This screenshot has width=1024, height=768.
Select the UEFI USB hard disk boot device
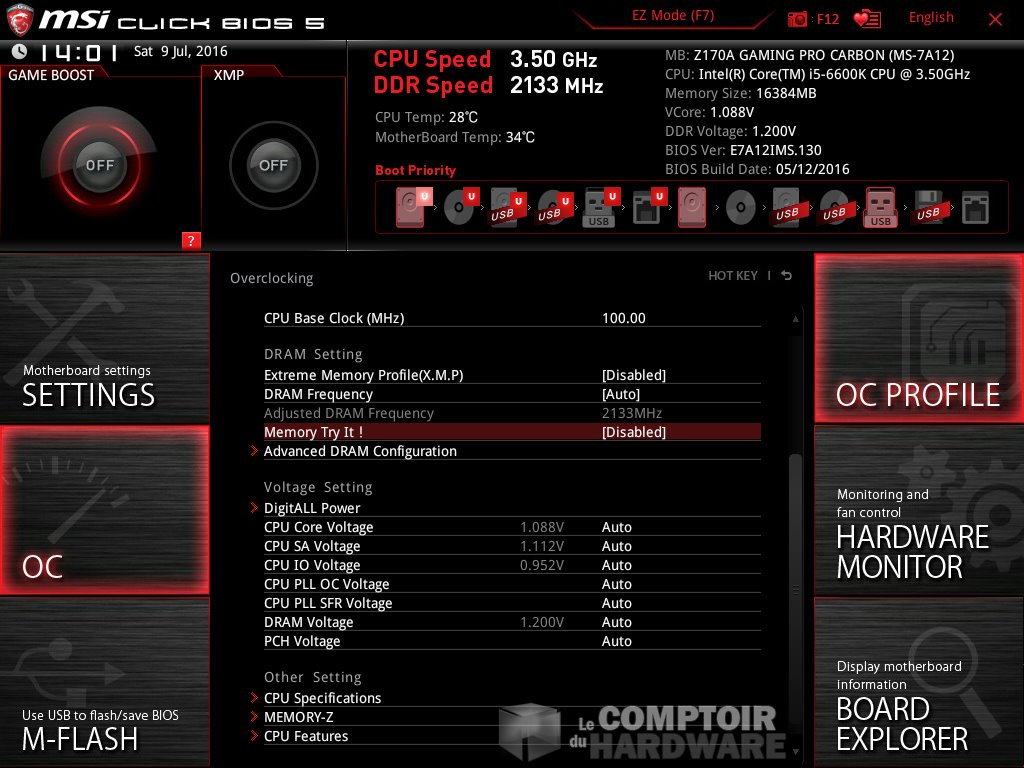click(x=507, y=208)
